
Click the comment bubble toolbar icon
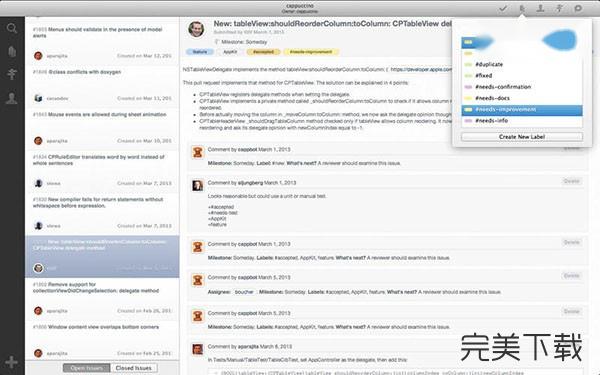[x=578, y=8]
